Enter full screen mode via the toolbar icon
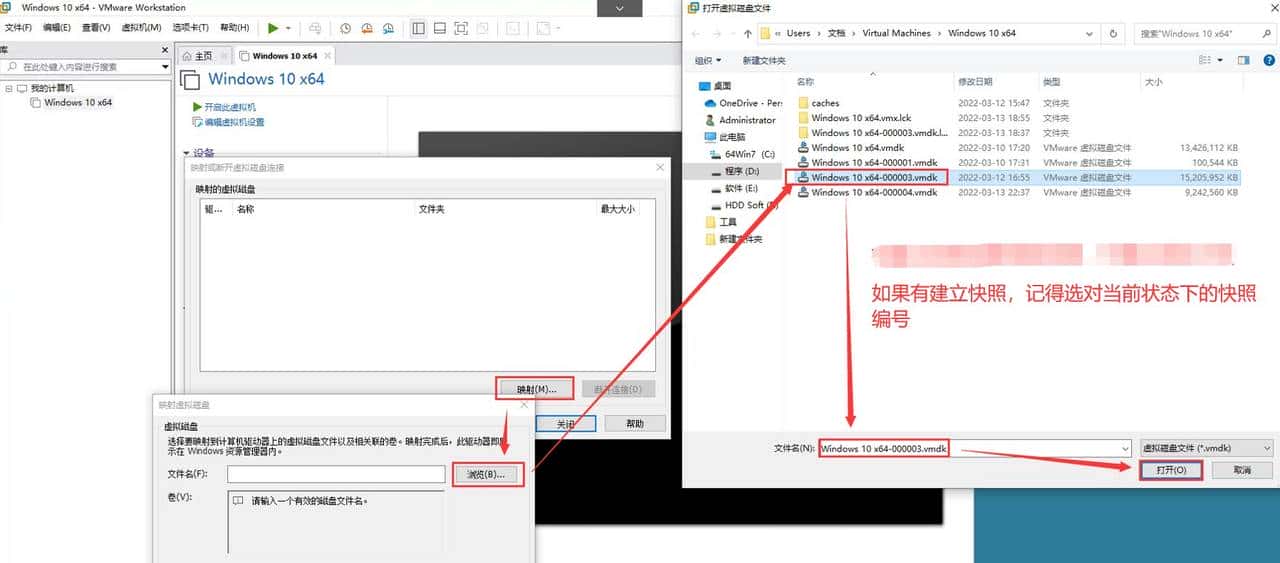Viewport: 1280px width, 563px height. pos(461,29)
